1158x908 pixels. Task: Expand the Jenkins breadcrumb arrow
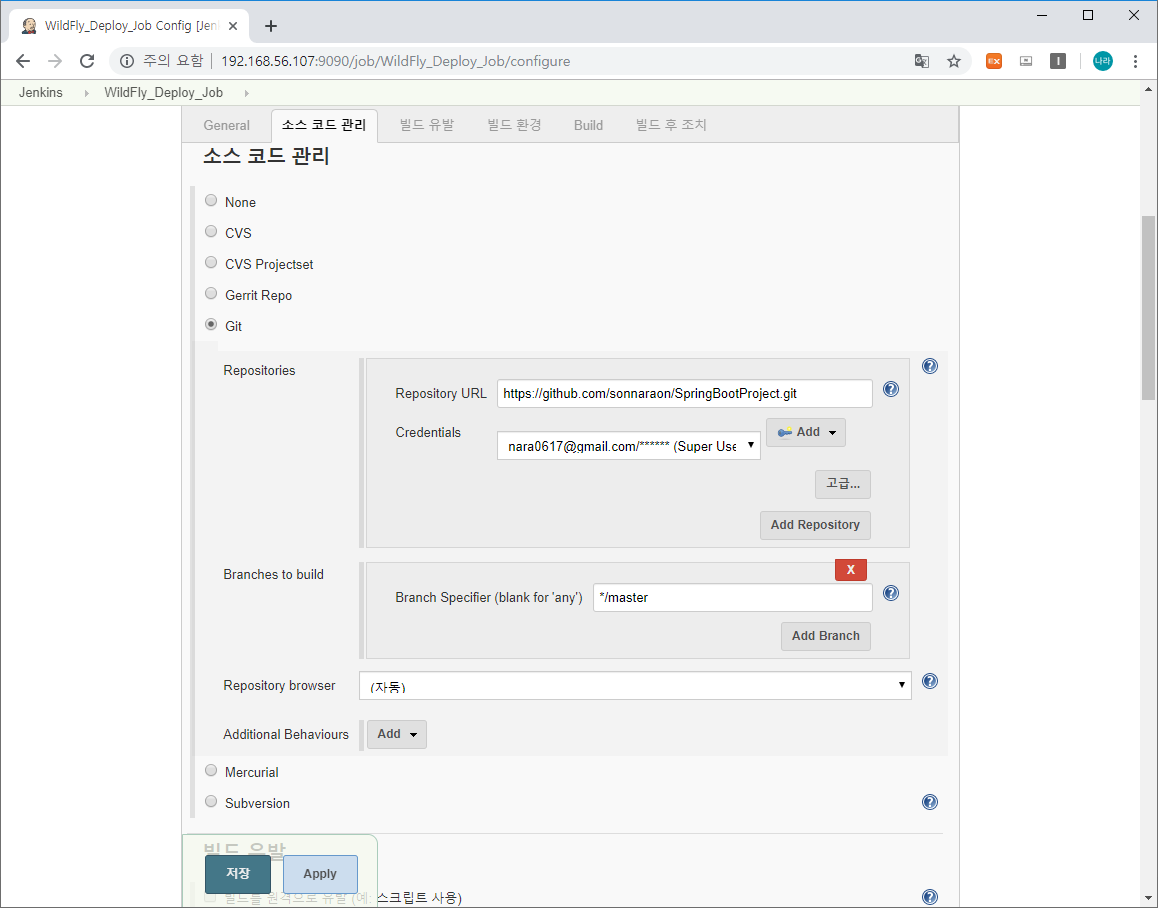(86, 93)
